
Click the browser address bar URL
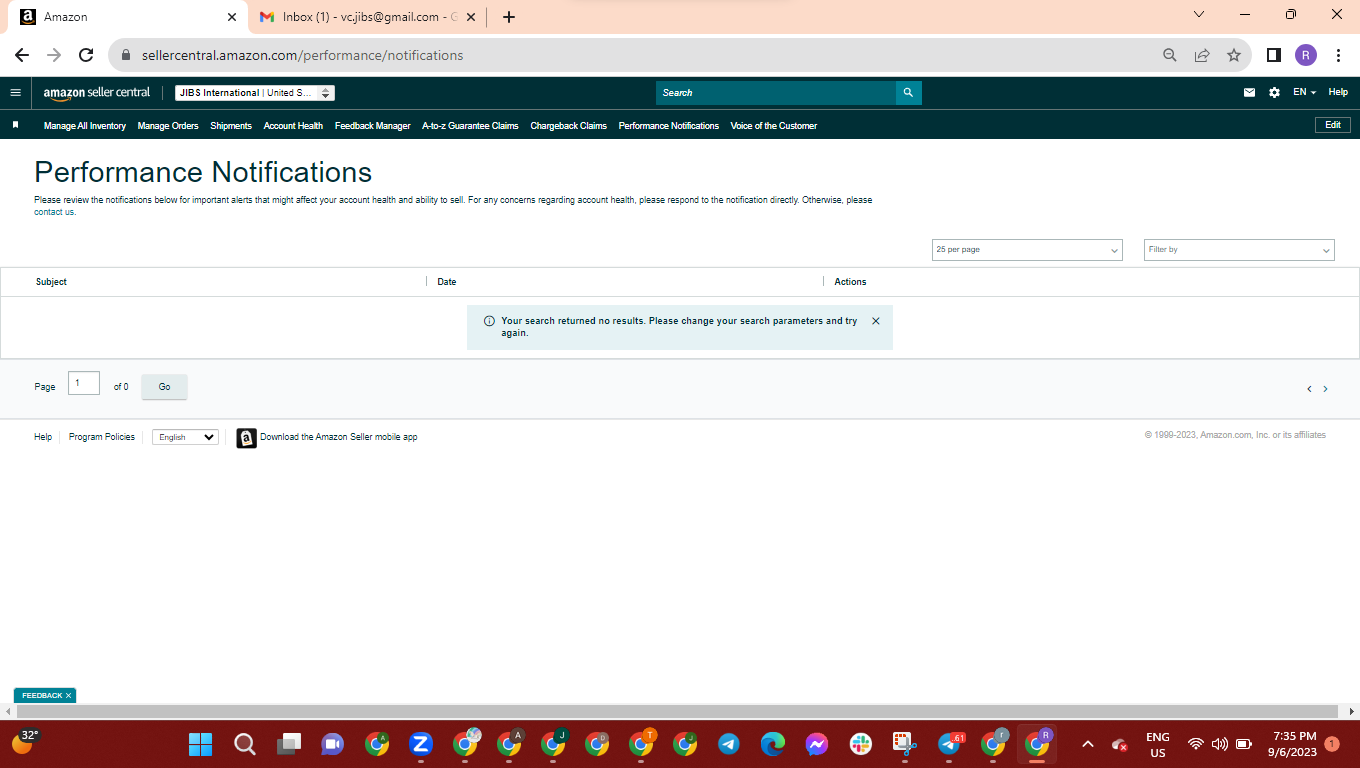(x=302, y=55)
